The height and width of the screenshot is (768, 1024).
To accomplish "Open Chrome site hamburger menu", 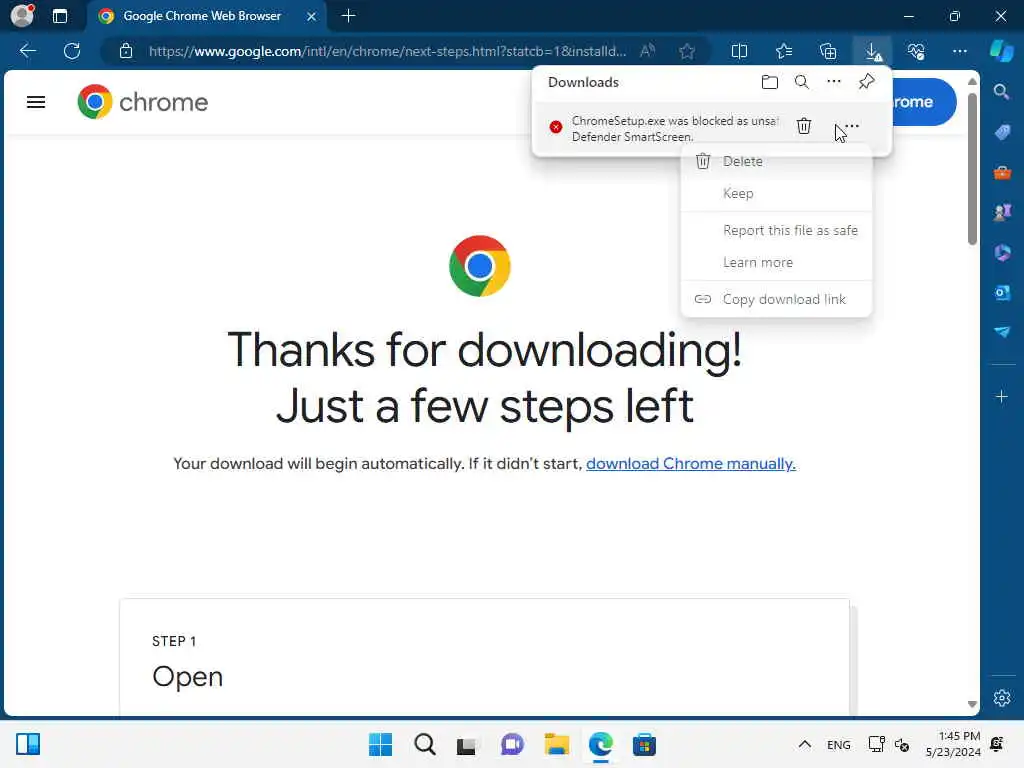I will click(x=36, y=102).
